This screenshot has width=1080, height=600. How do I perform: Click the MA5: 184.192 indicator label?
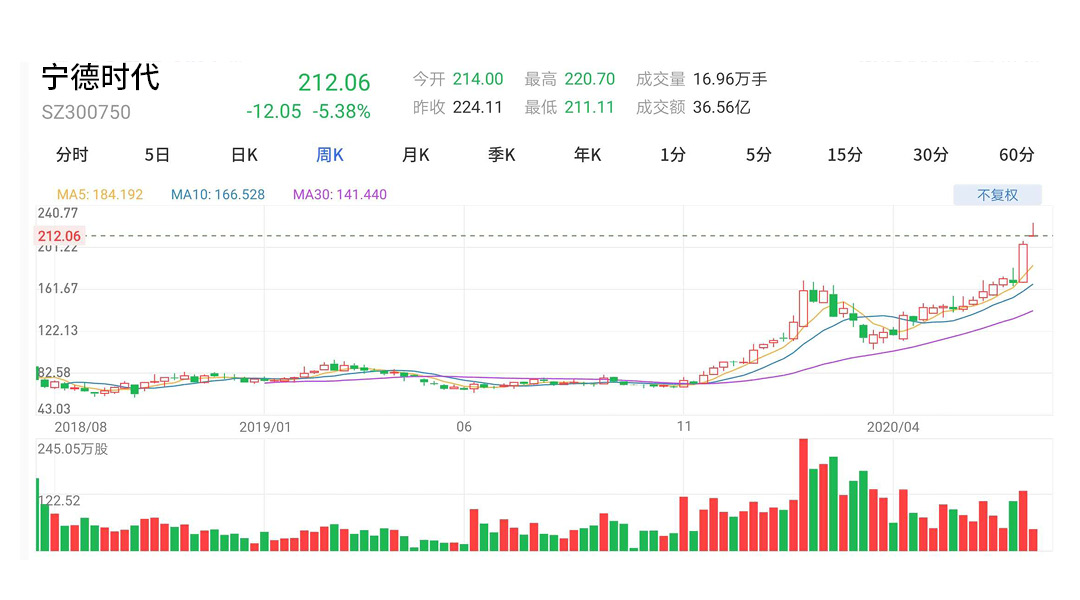pos(100,195)
